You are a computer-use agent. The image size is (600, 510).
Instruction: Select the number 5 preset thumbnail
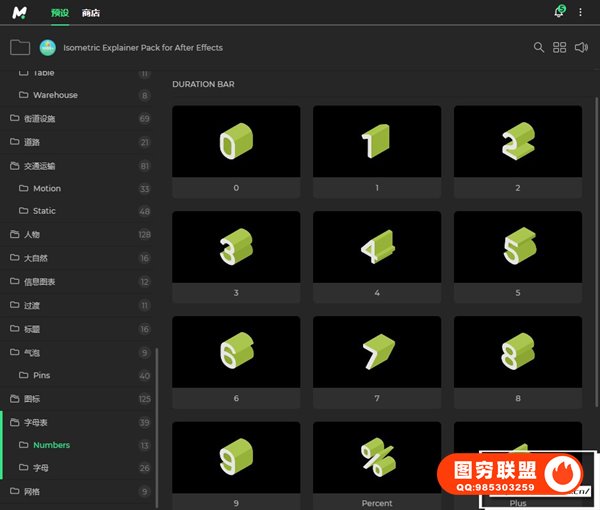(517, 246)
